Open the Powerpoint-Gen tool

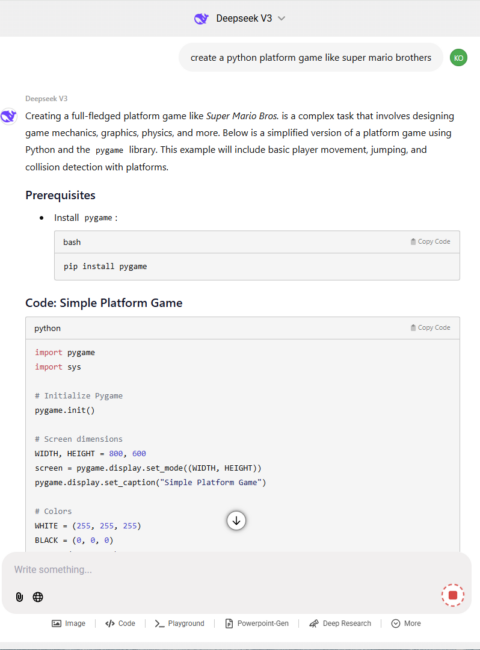point(257,623)
